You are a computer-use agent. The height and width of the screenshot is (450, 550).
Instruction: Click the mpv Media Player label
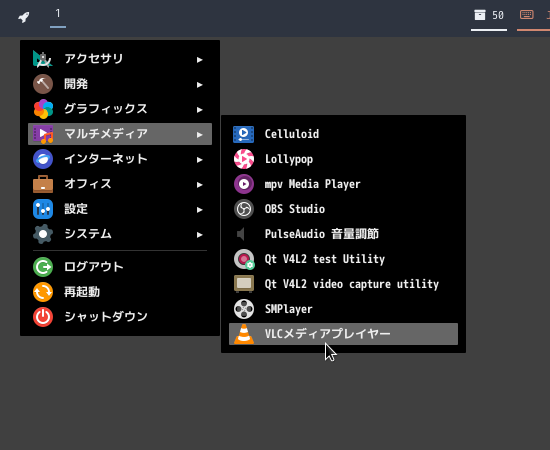click(313, 184)
